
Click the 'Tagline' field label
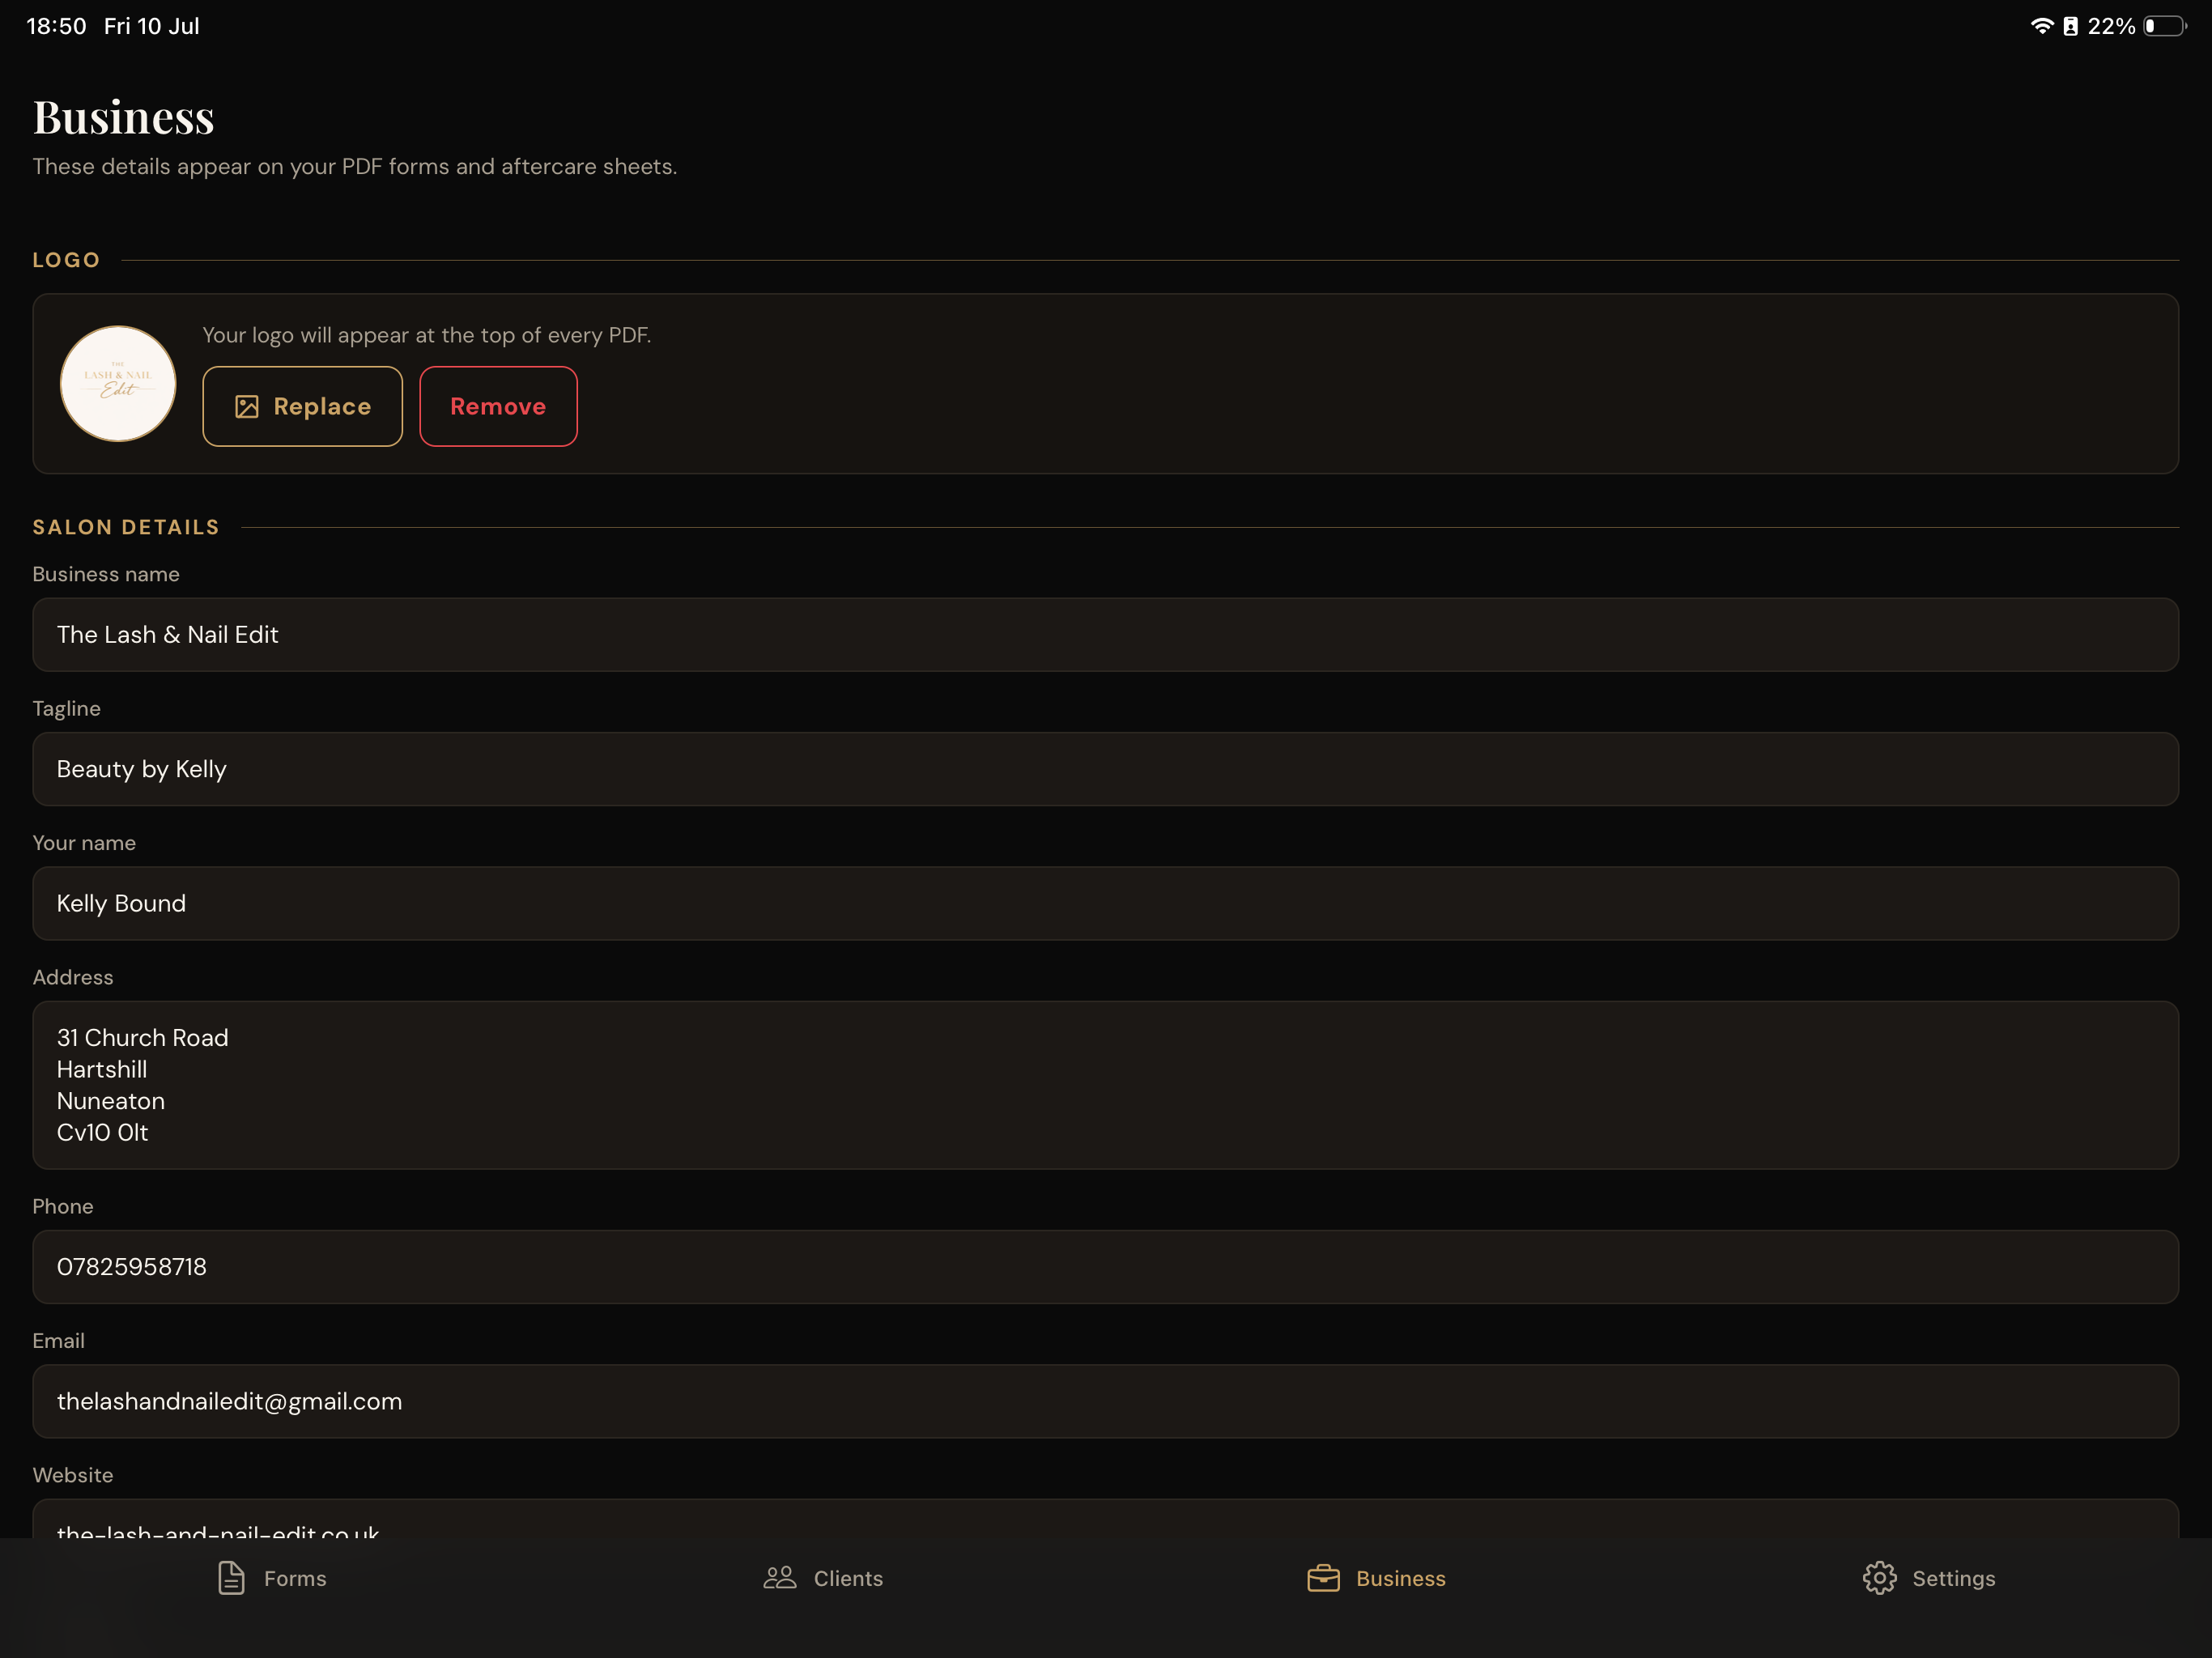pos(67,708)
